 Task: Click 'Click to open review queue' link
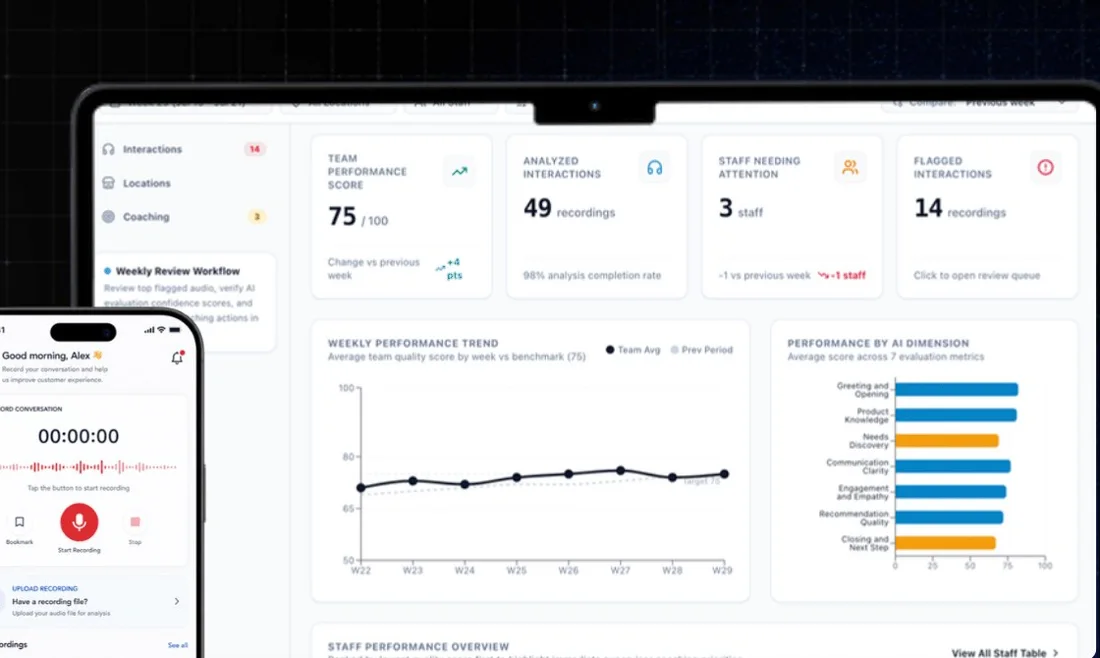pyautogui.click(x=977, y=276)
